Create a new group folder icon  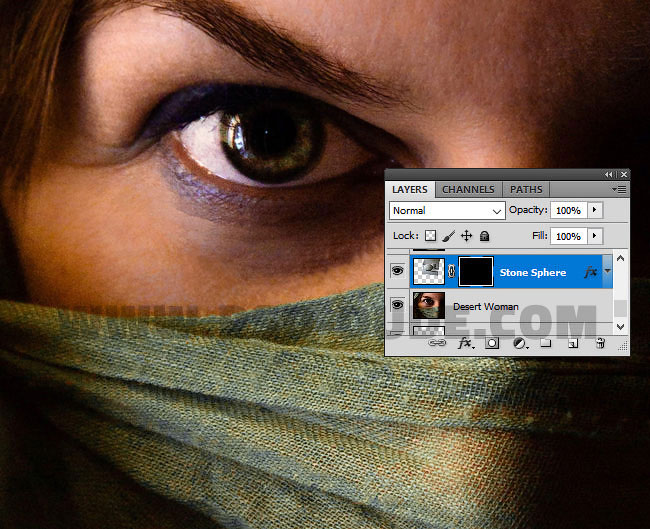point(546,343)
